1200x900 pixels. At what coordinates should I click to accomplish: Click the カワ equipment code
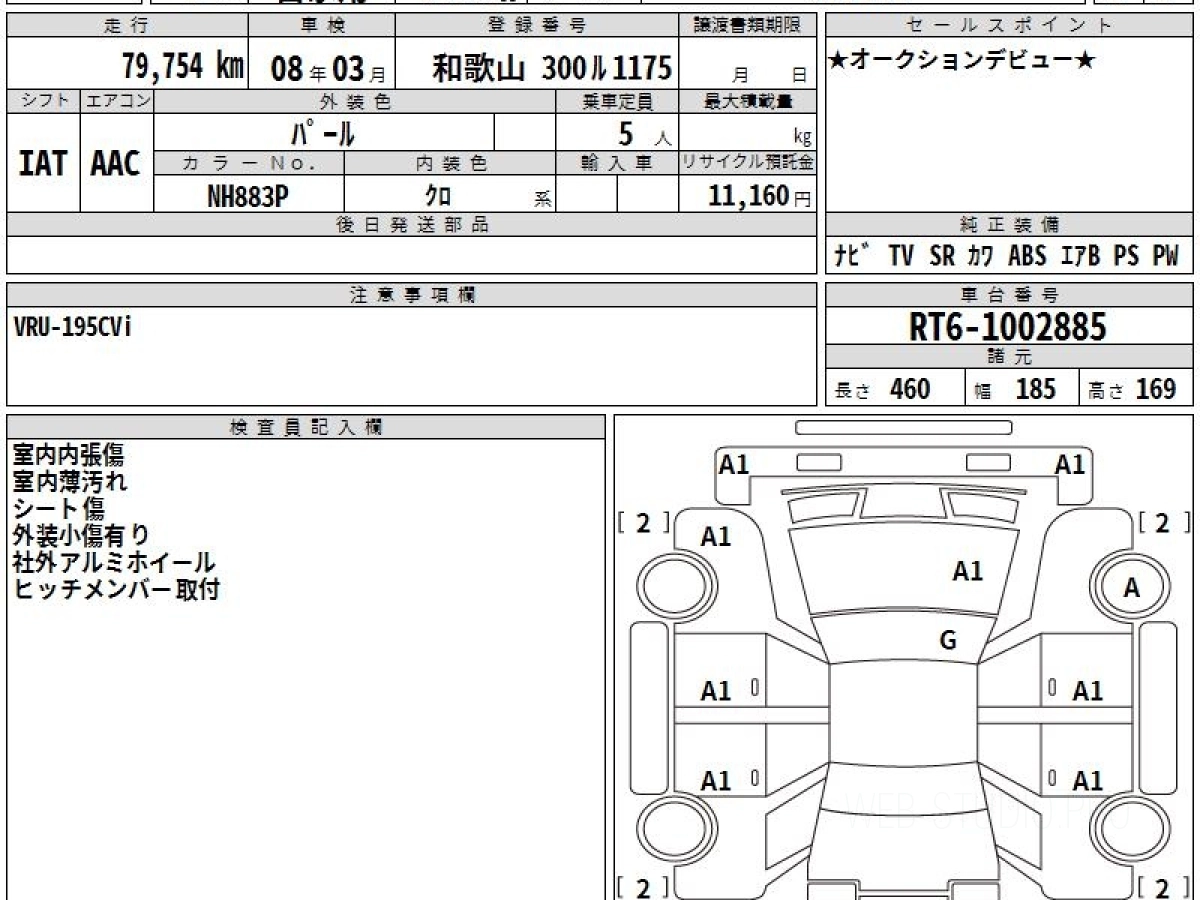click(979, 256)
